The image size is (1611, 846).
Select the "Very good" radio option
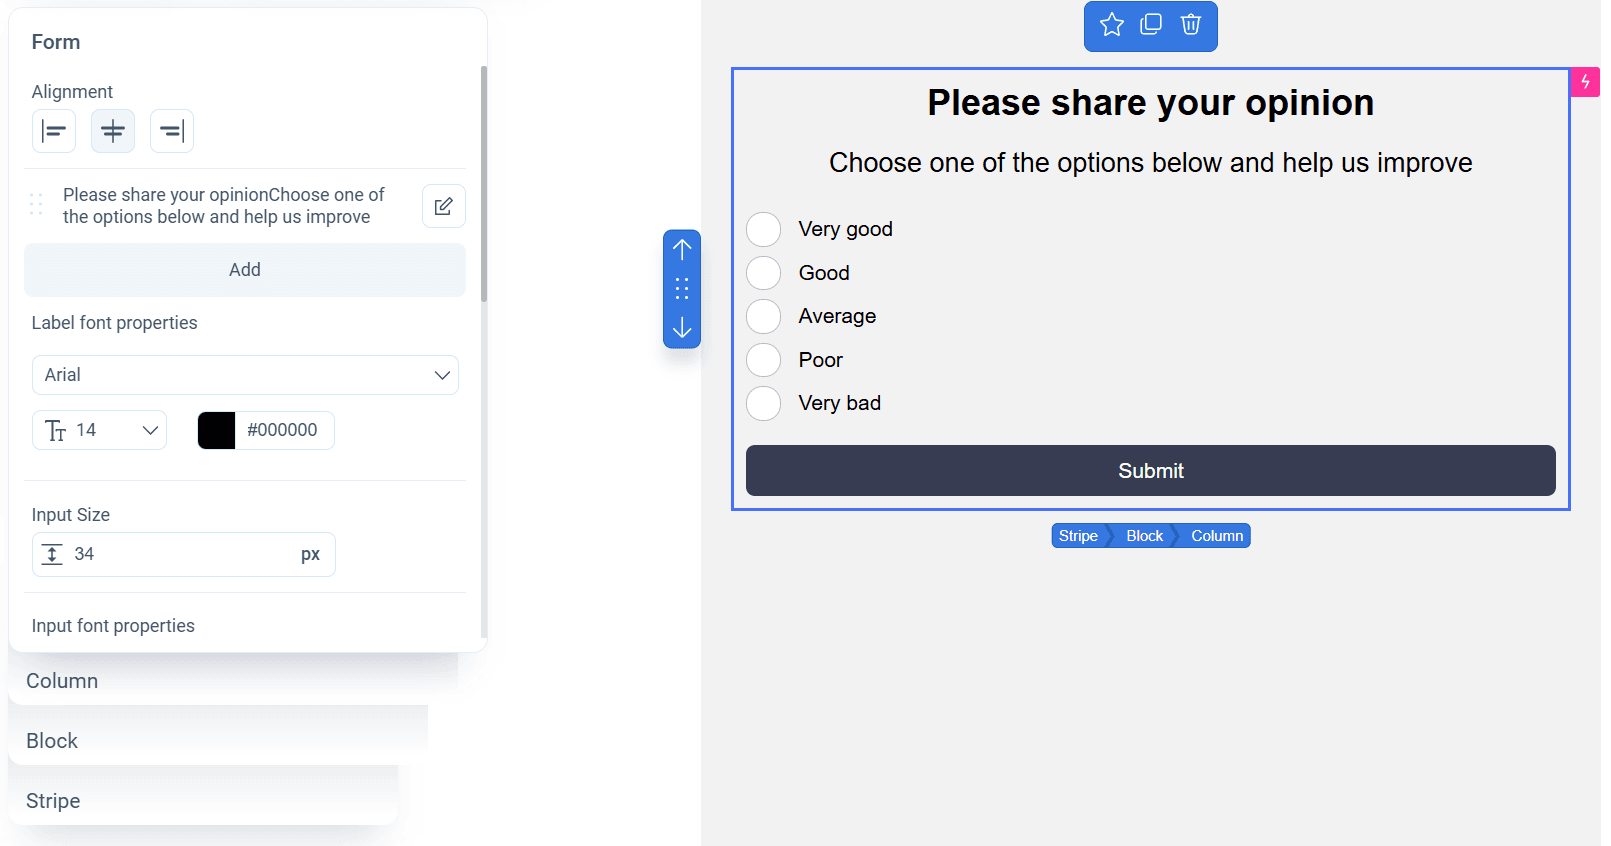click(x=764, y=229)
